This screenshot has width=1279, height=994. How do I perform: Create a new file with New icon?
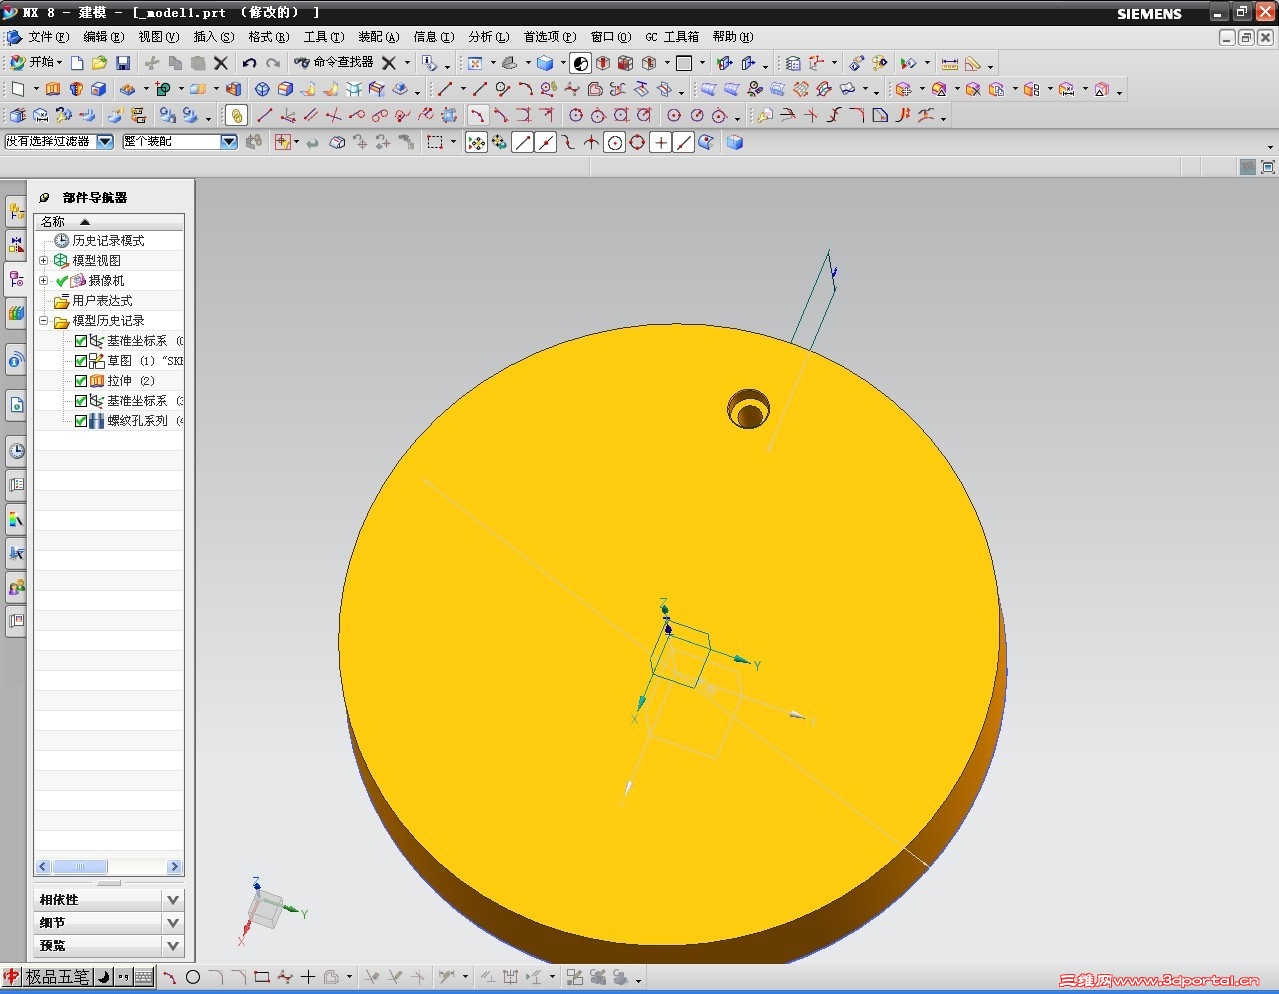click(x=77, y=62)
